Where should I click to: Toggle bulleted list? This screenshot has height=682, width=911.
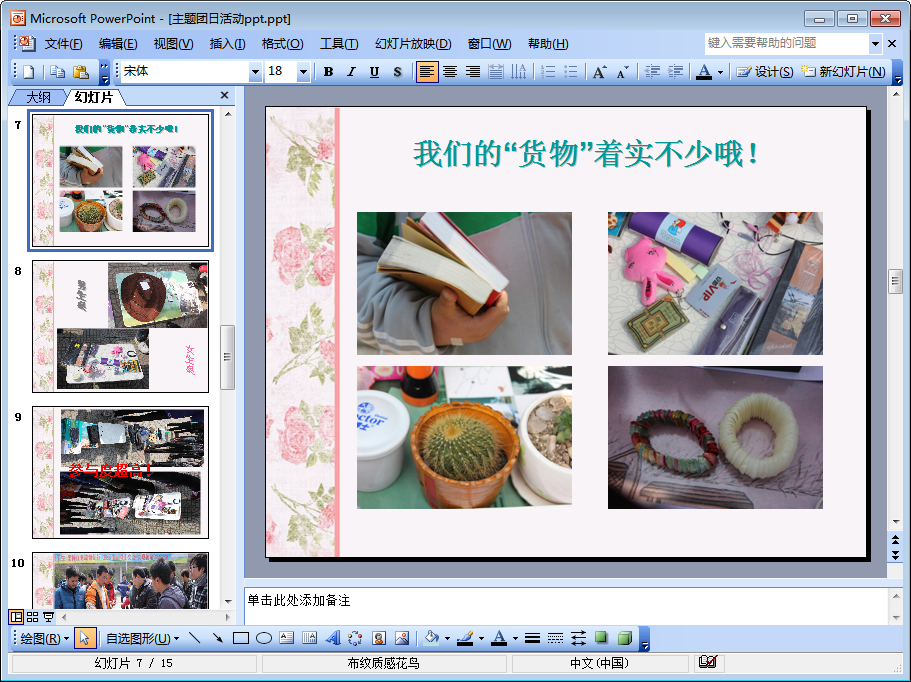point(571,71)
